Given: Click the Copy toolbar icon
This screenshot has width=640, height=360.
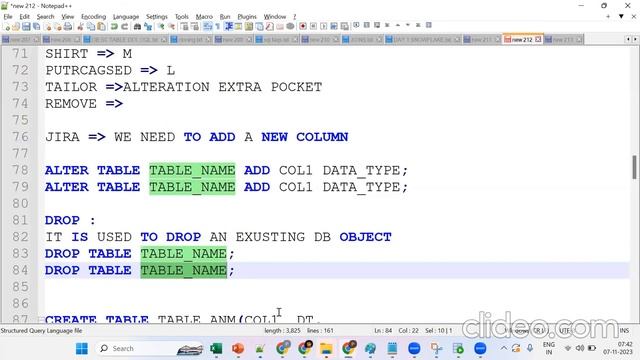Looking at the screenshot, I should tap(91, 27).
